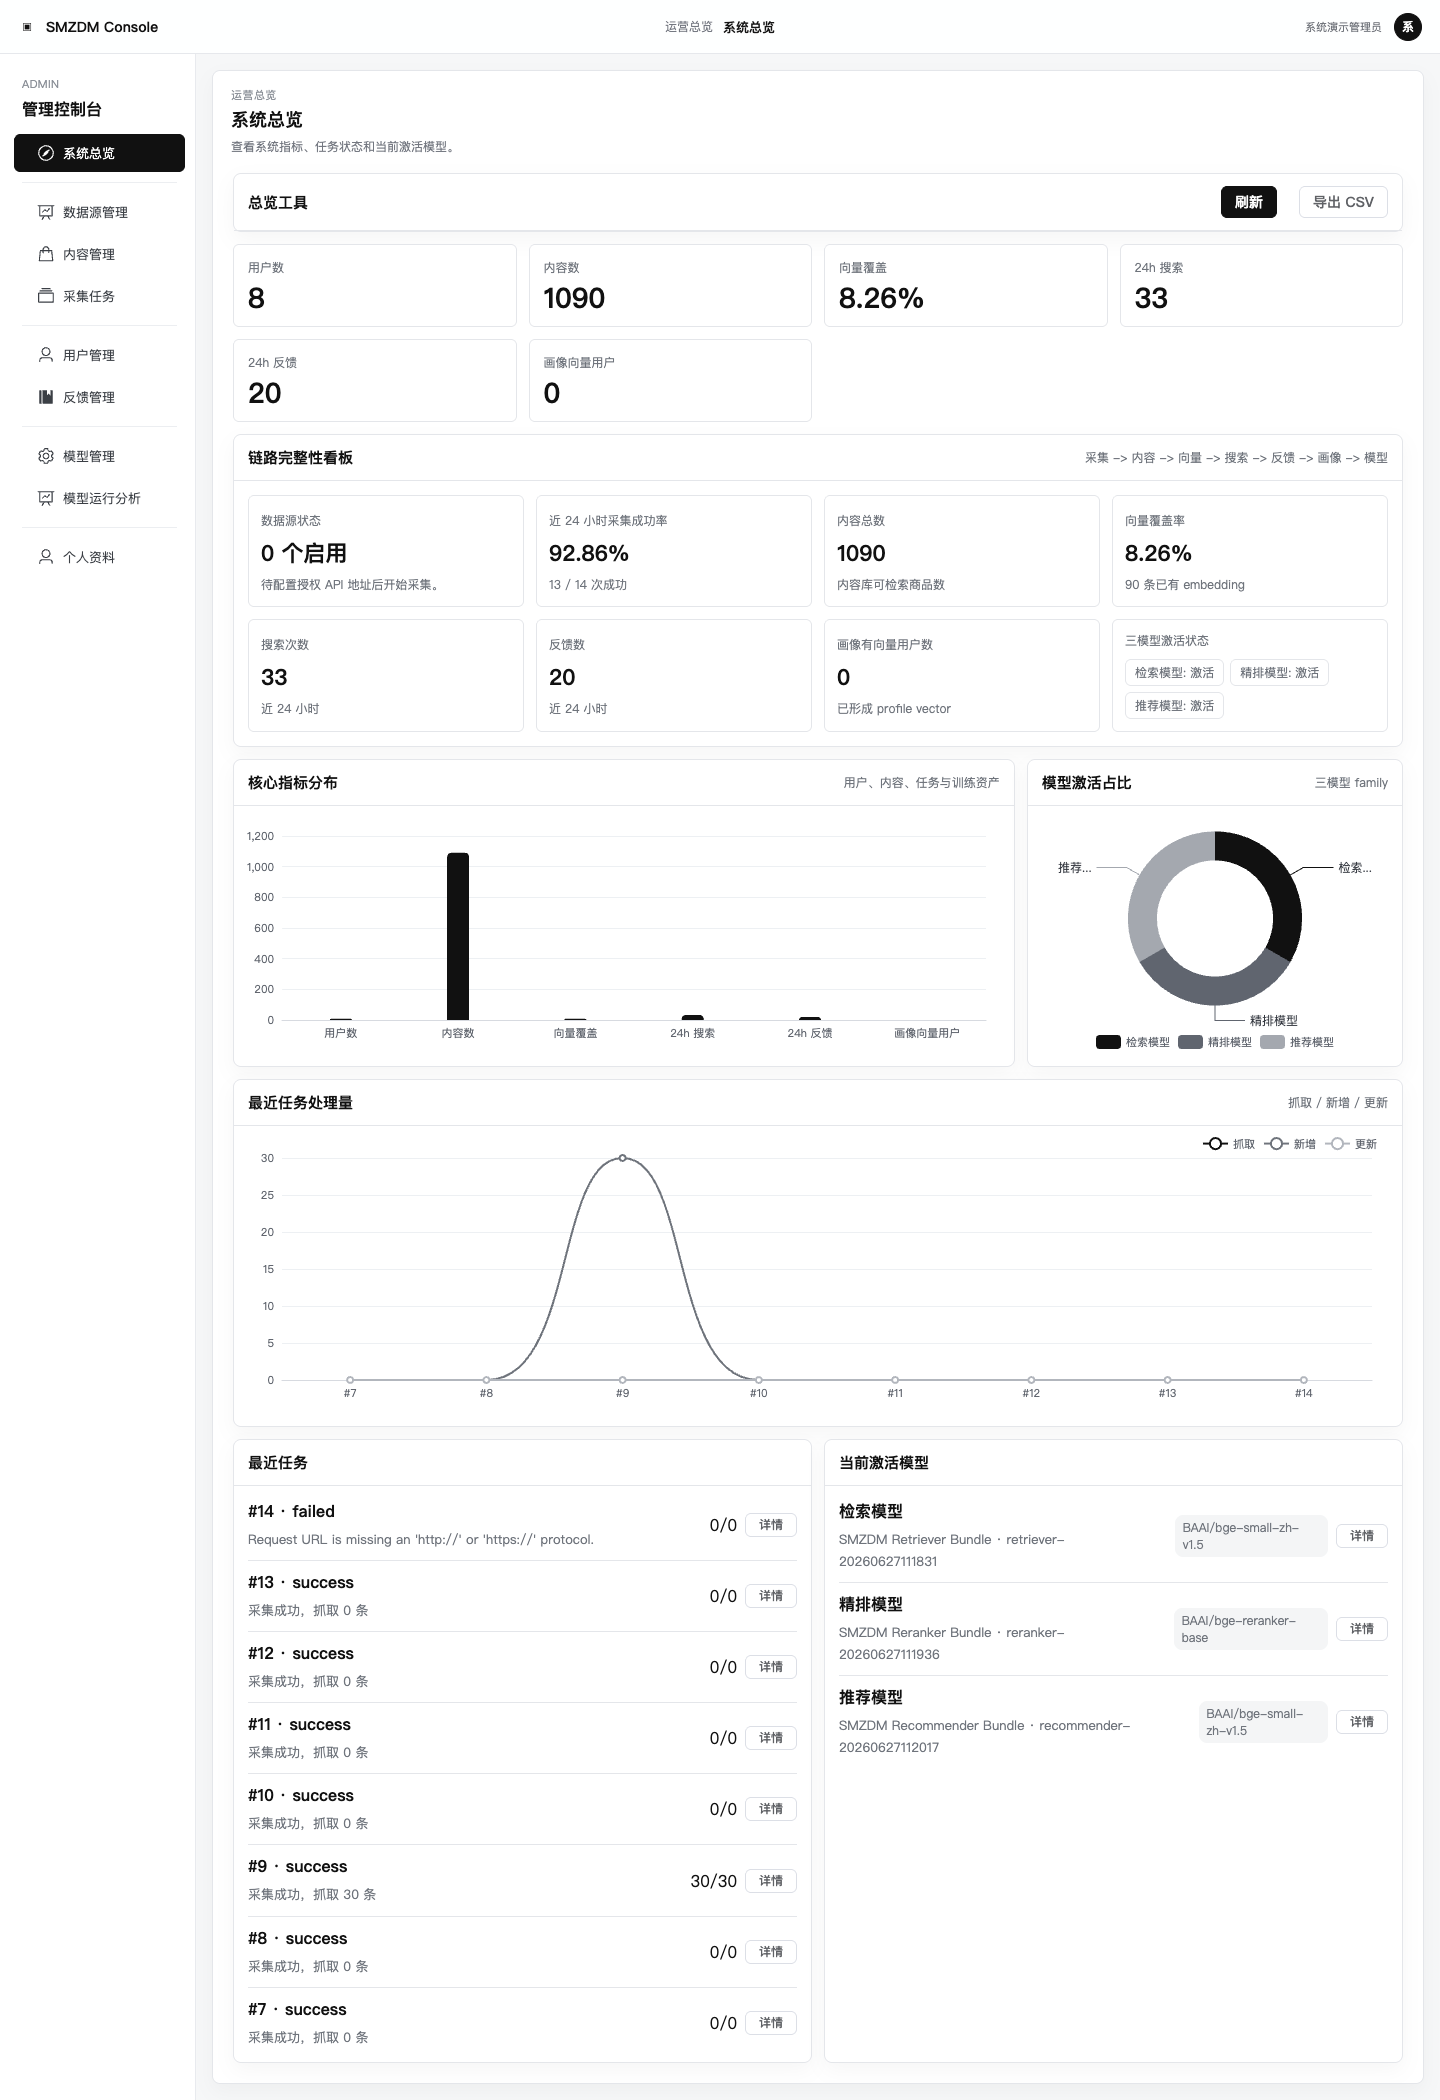1440x2100 pixels.
Task: View 详情 for the 检索模型
Action: 1362,1536
